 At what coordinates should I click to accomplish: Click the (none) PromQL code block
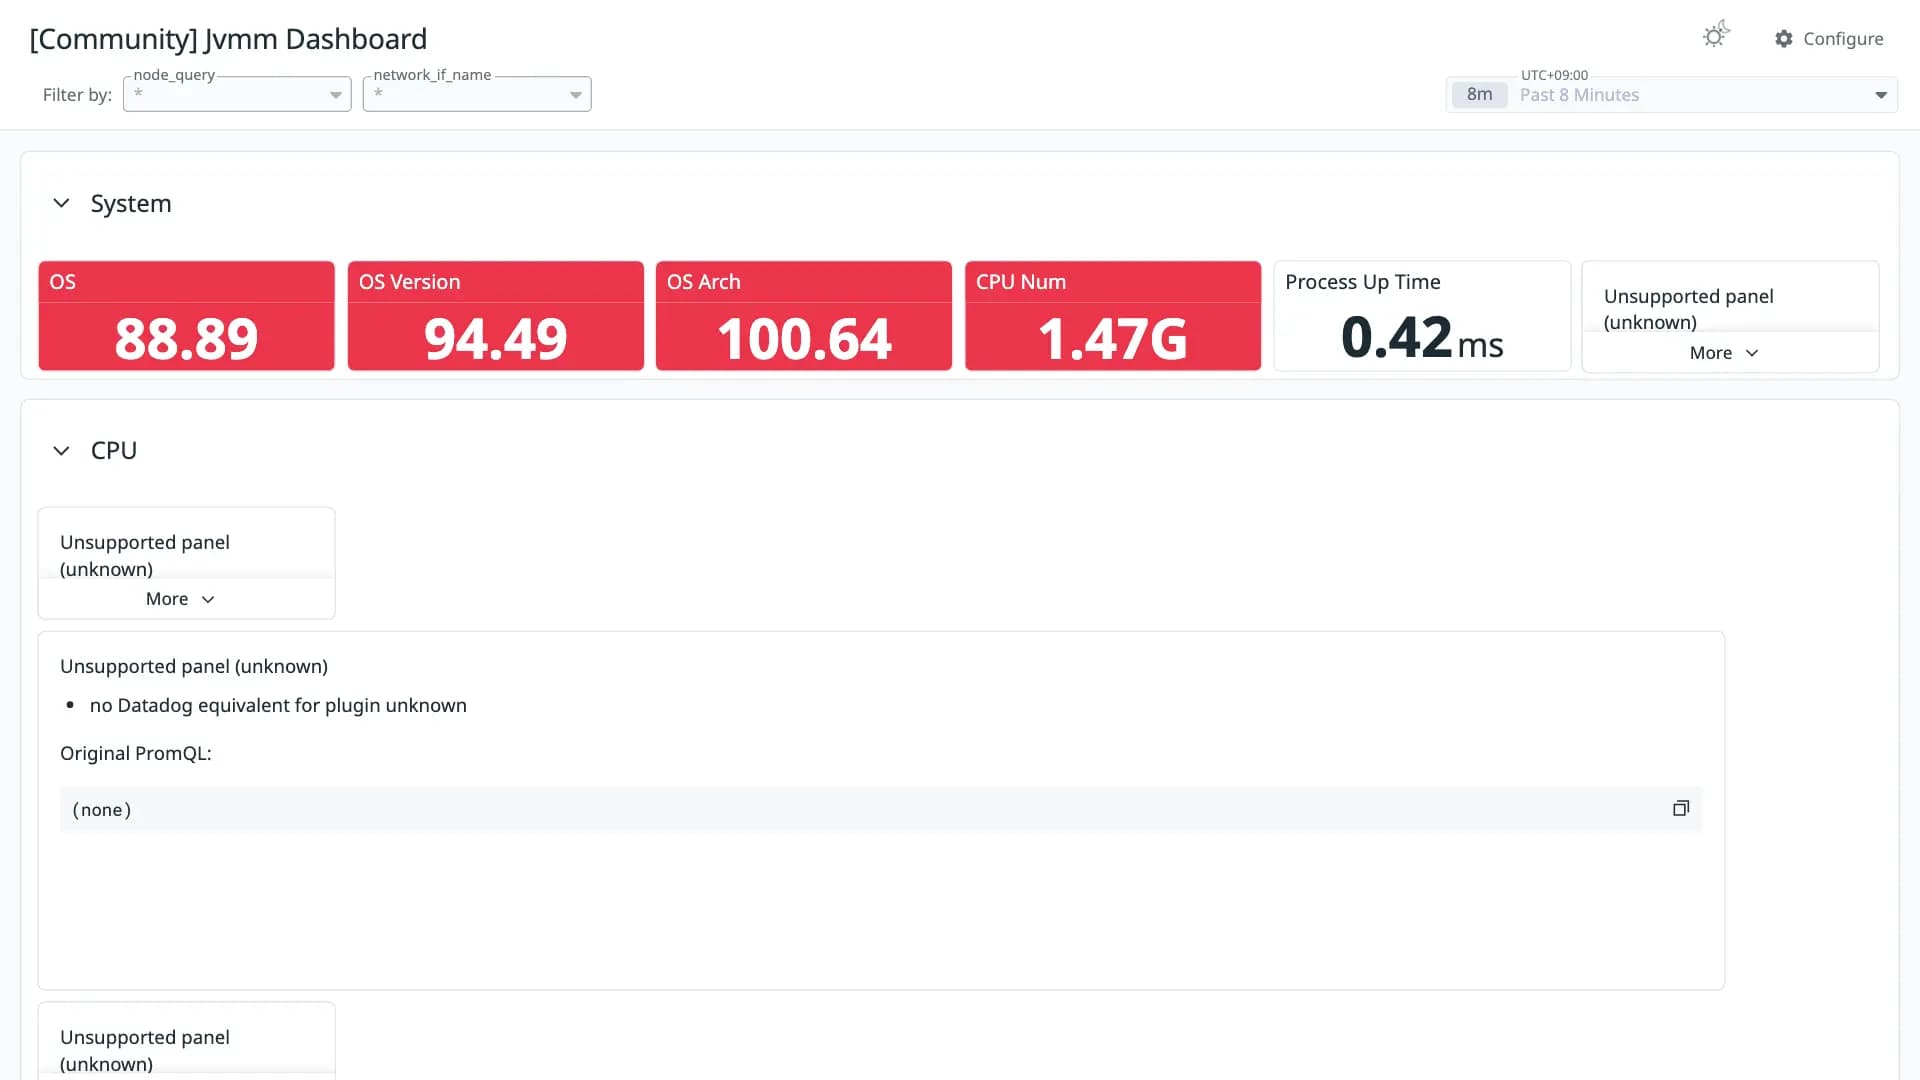[880, 809]
